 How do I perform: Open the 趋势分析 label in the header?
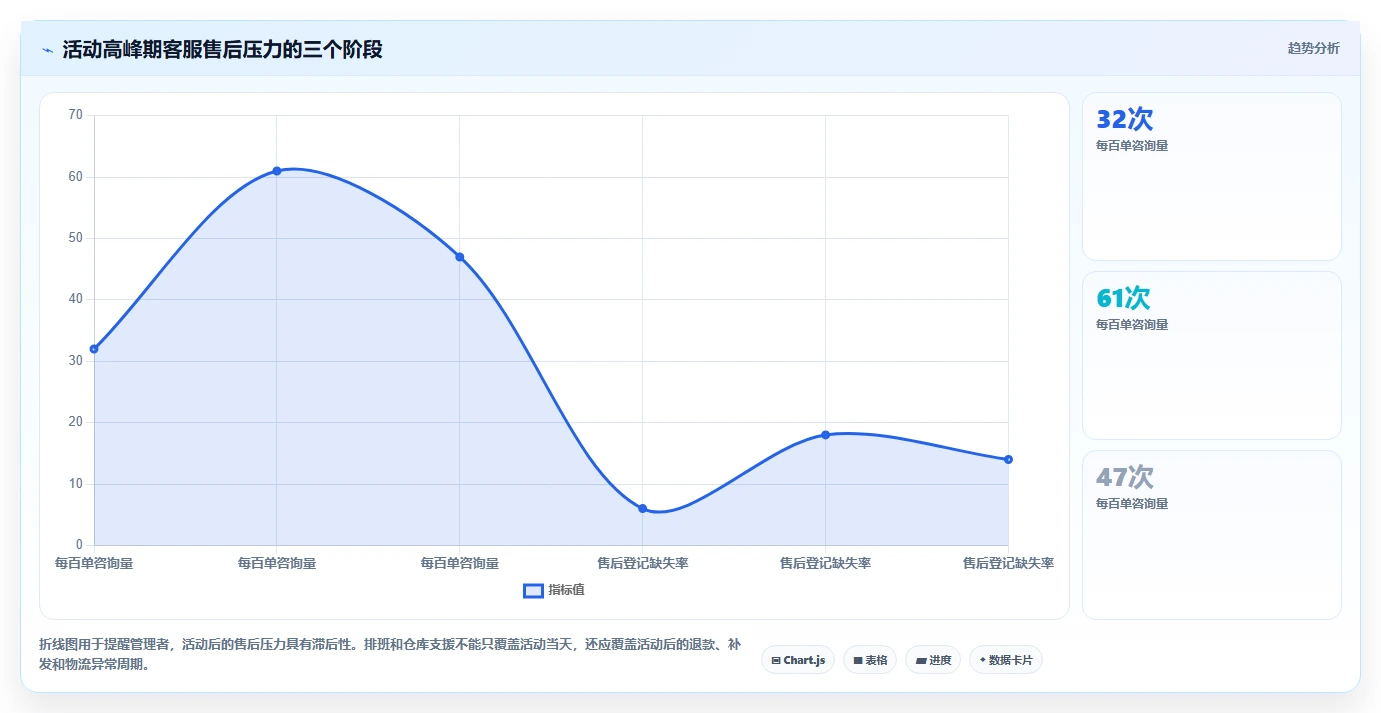coord(1313,49)
